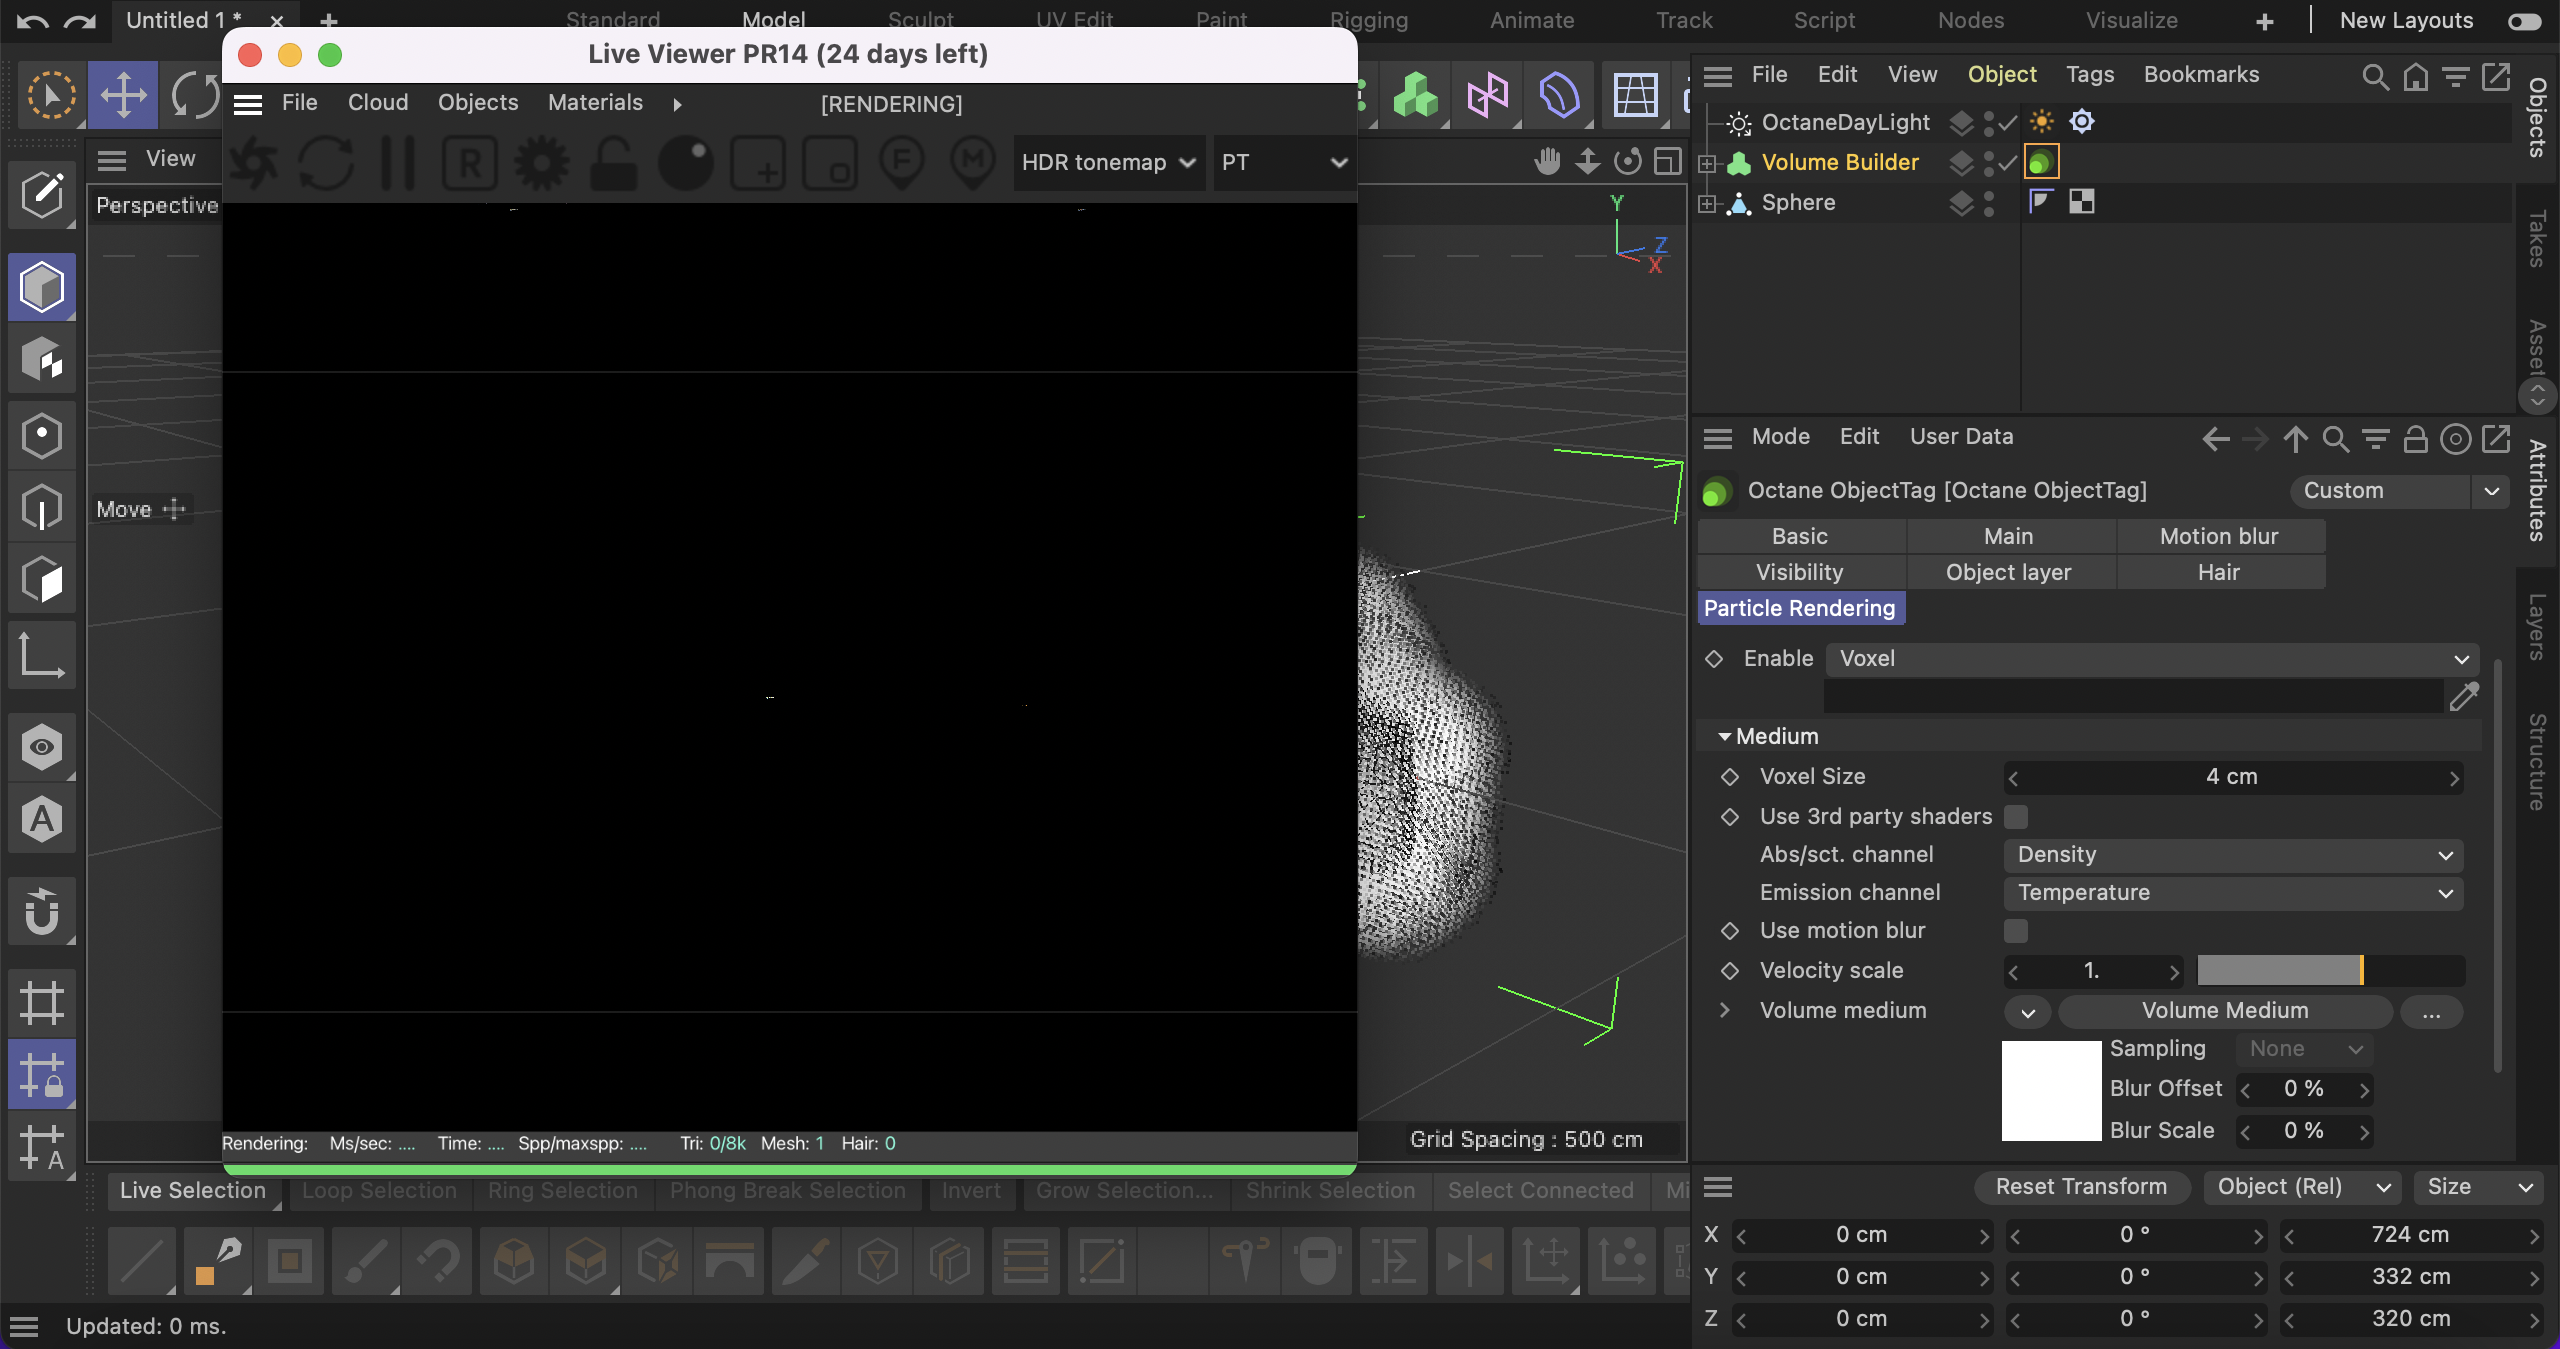Click the Particle Rendering tab
Viewport: 2560px width, 1349px height.
coord(1800,606)
